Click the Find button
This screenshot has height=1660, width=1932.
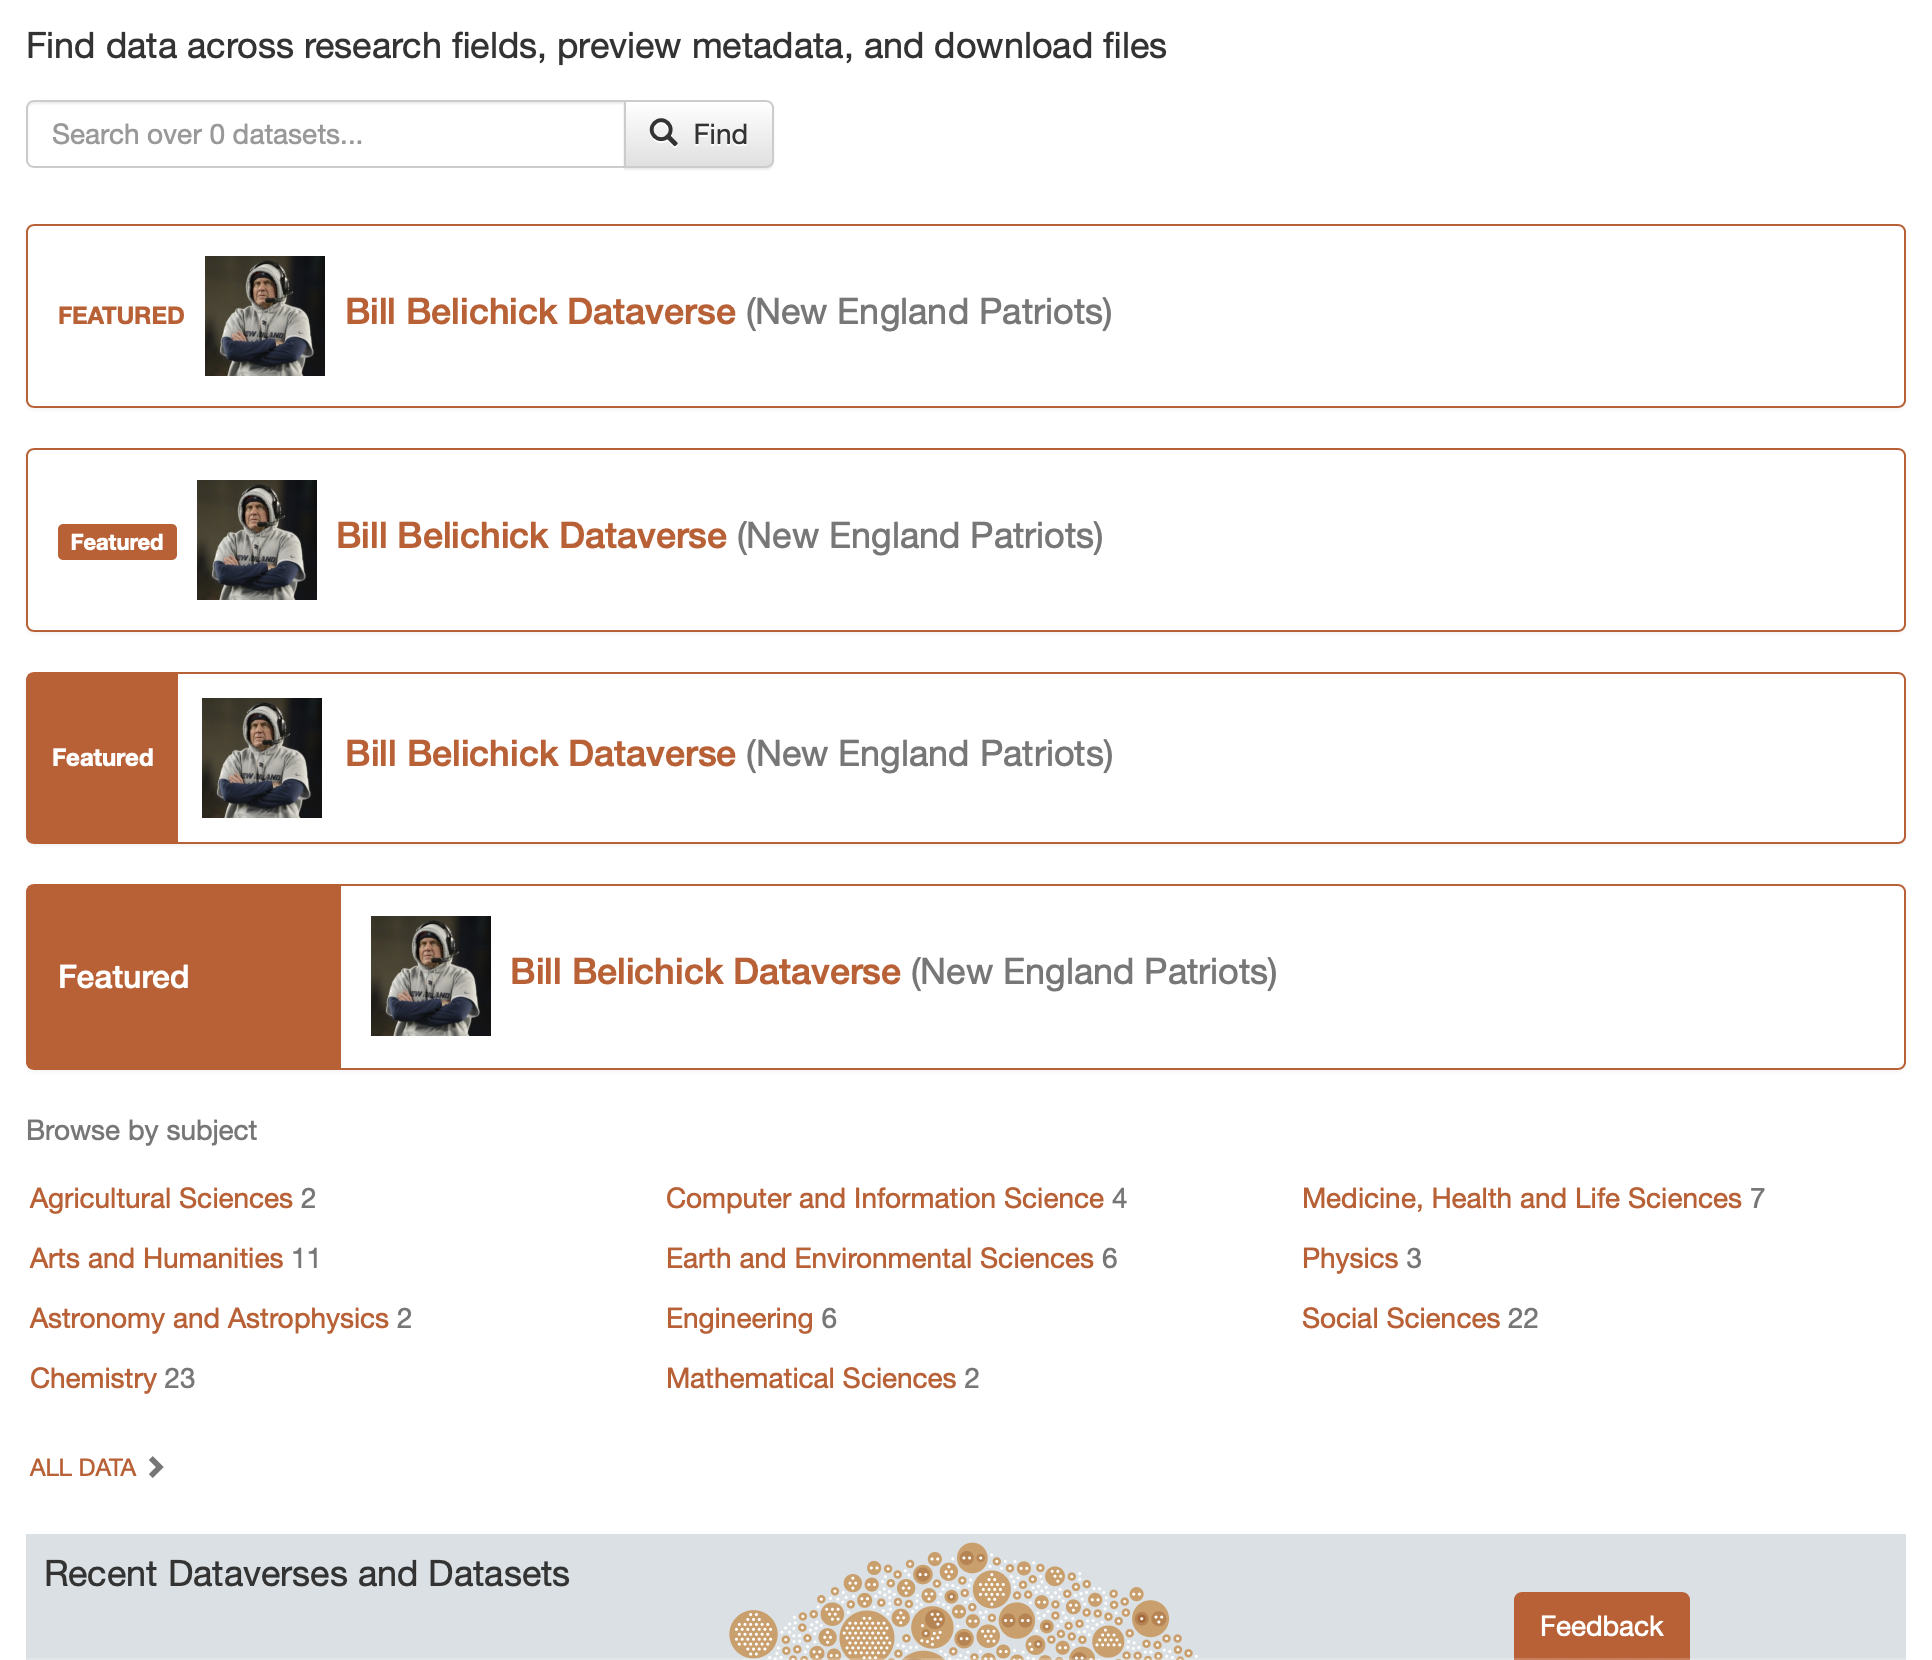coord(699,133)
